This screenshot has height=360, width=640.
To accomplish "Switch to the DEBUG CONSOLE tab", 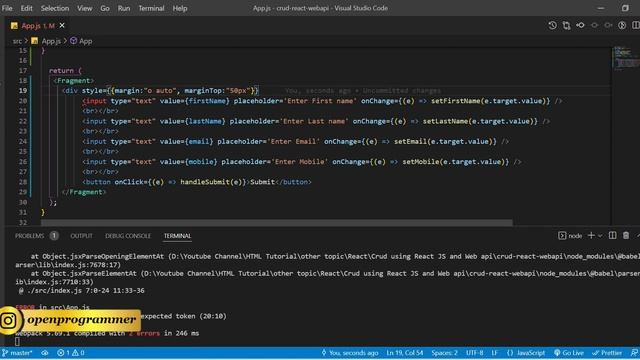I will pos(128,236).
